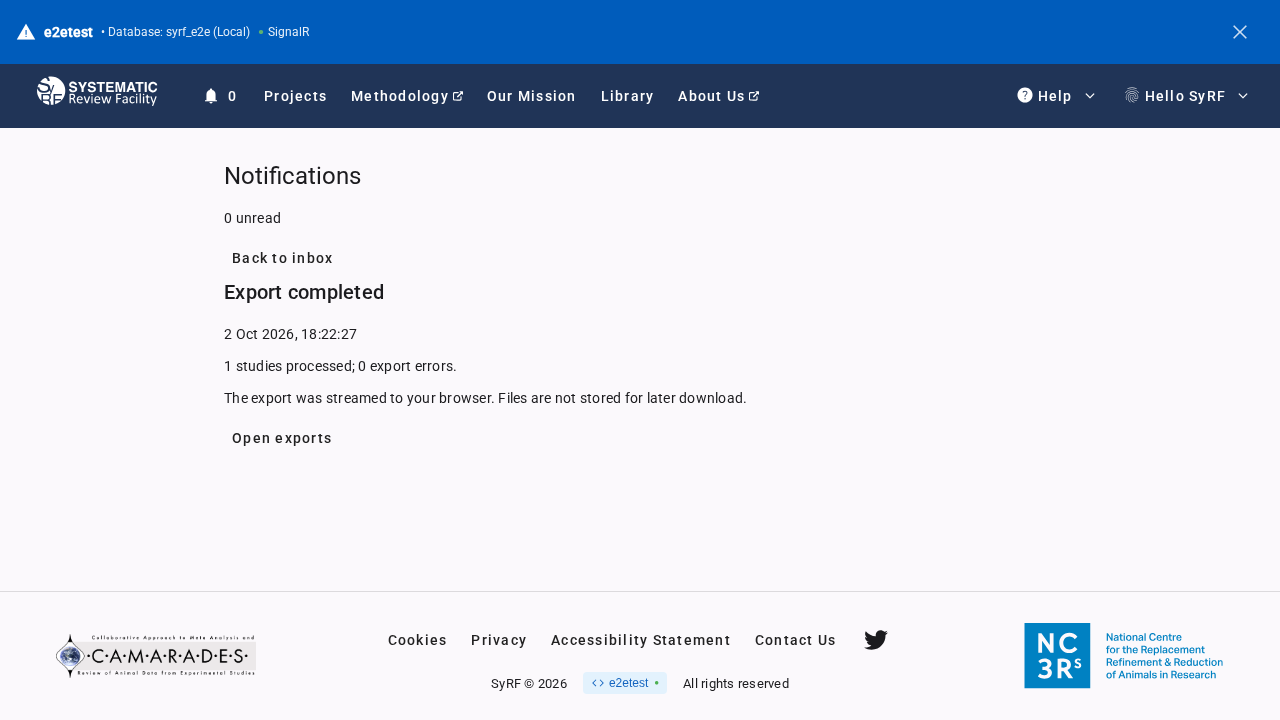Open the Methodology external link
Image resolution: width=1280 pixels, height=720 pixels.
[x=407, y=96]
